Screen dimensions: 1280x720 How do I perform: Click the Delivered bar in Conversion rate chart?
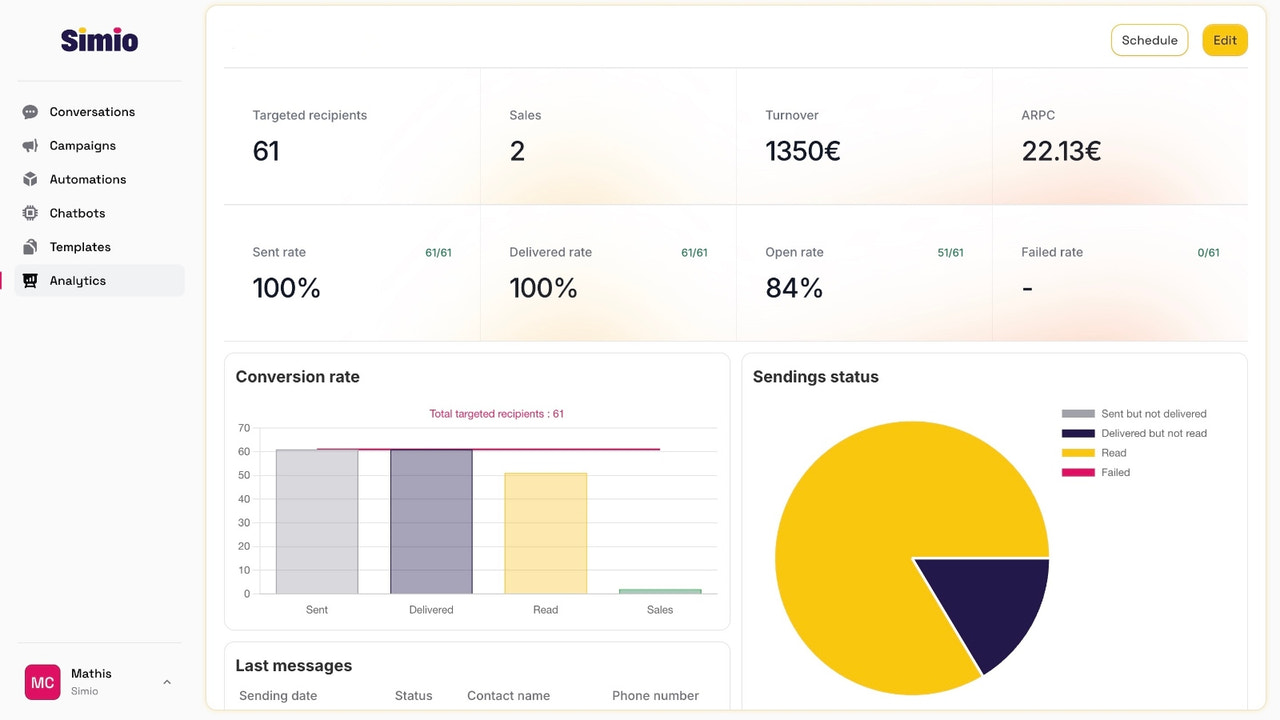click(x=431, y=520)
